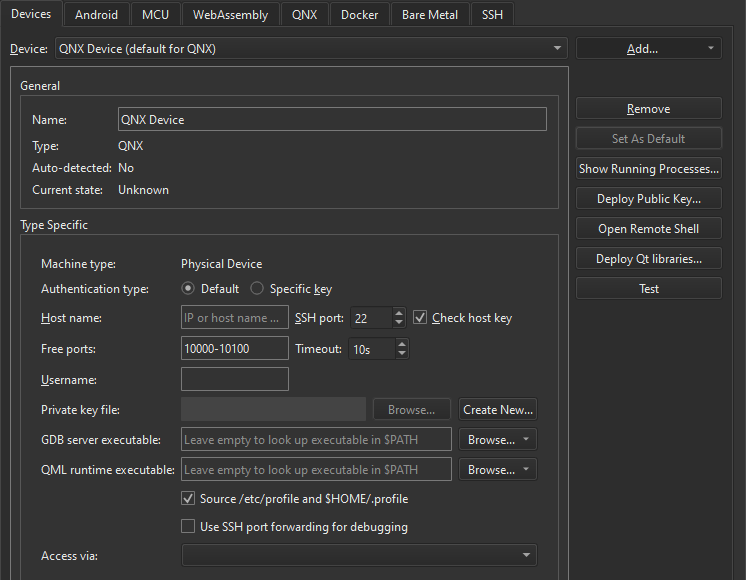Open the Docker tab
This screenshot has height=580, width=746.
click(359, 14)
